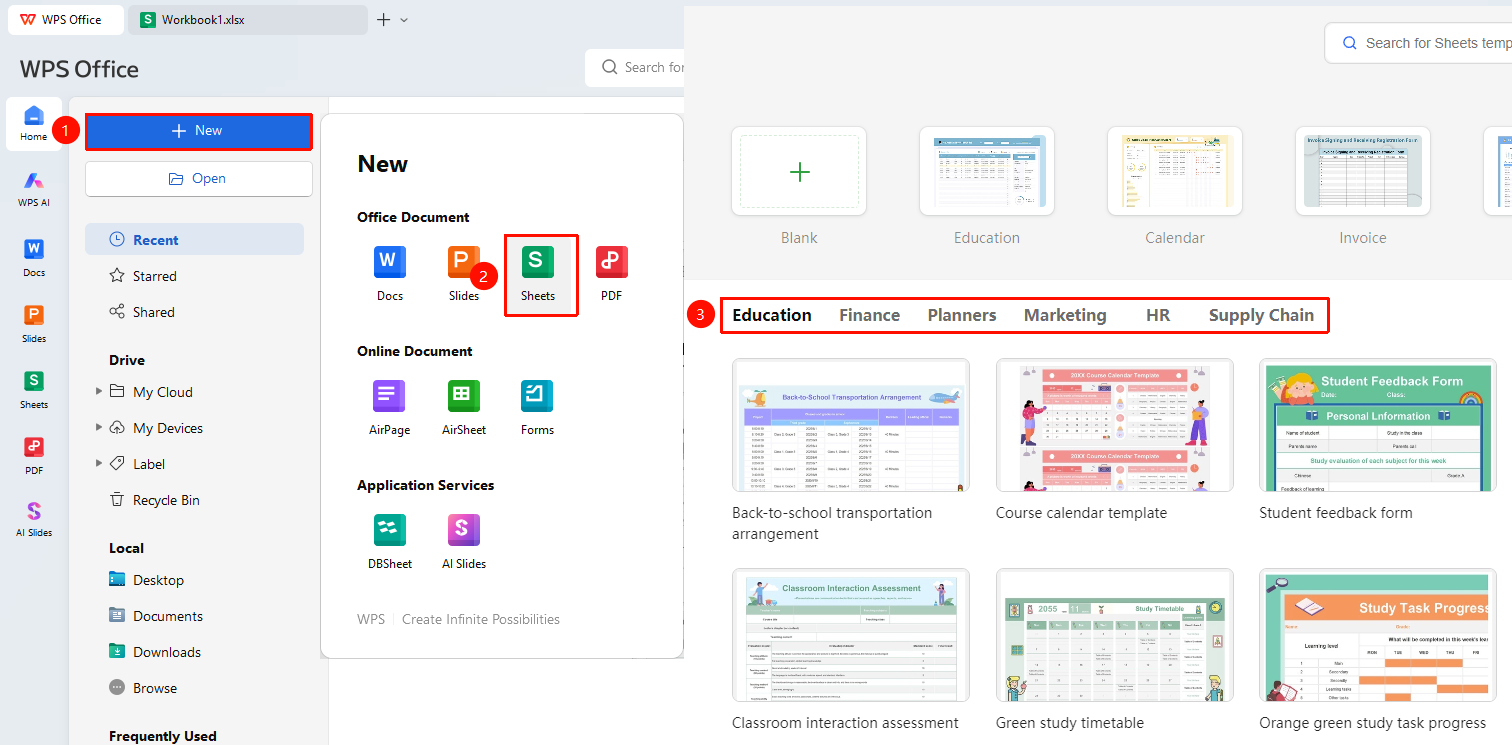Click the Search for Sheets templates field
Screen dimensions: 1512x745
[x=1419, y=43]
